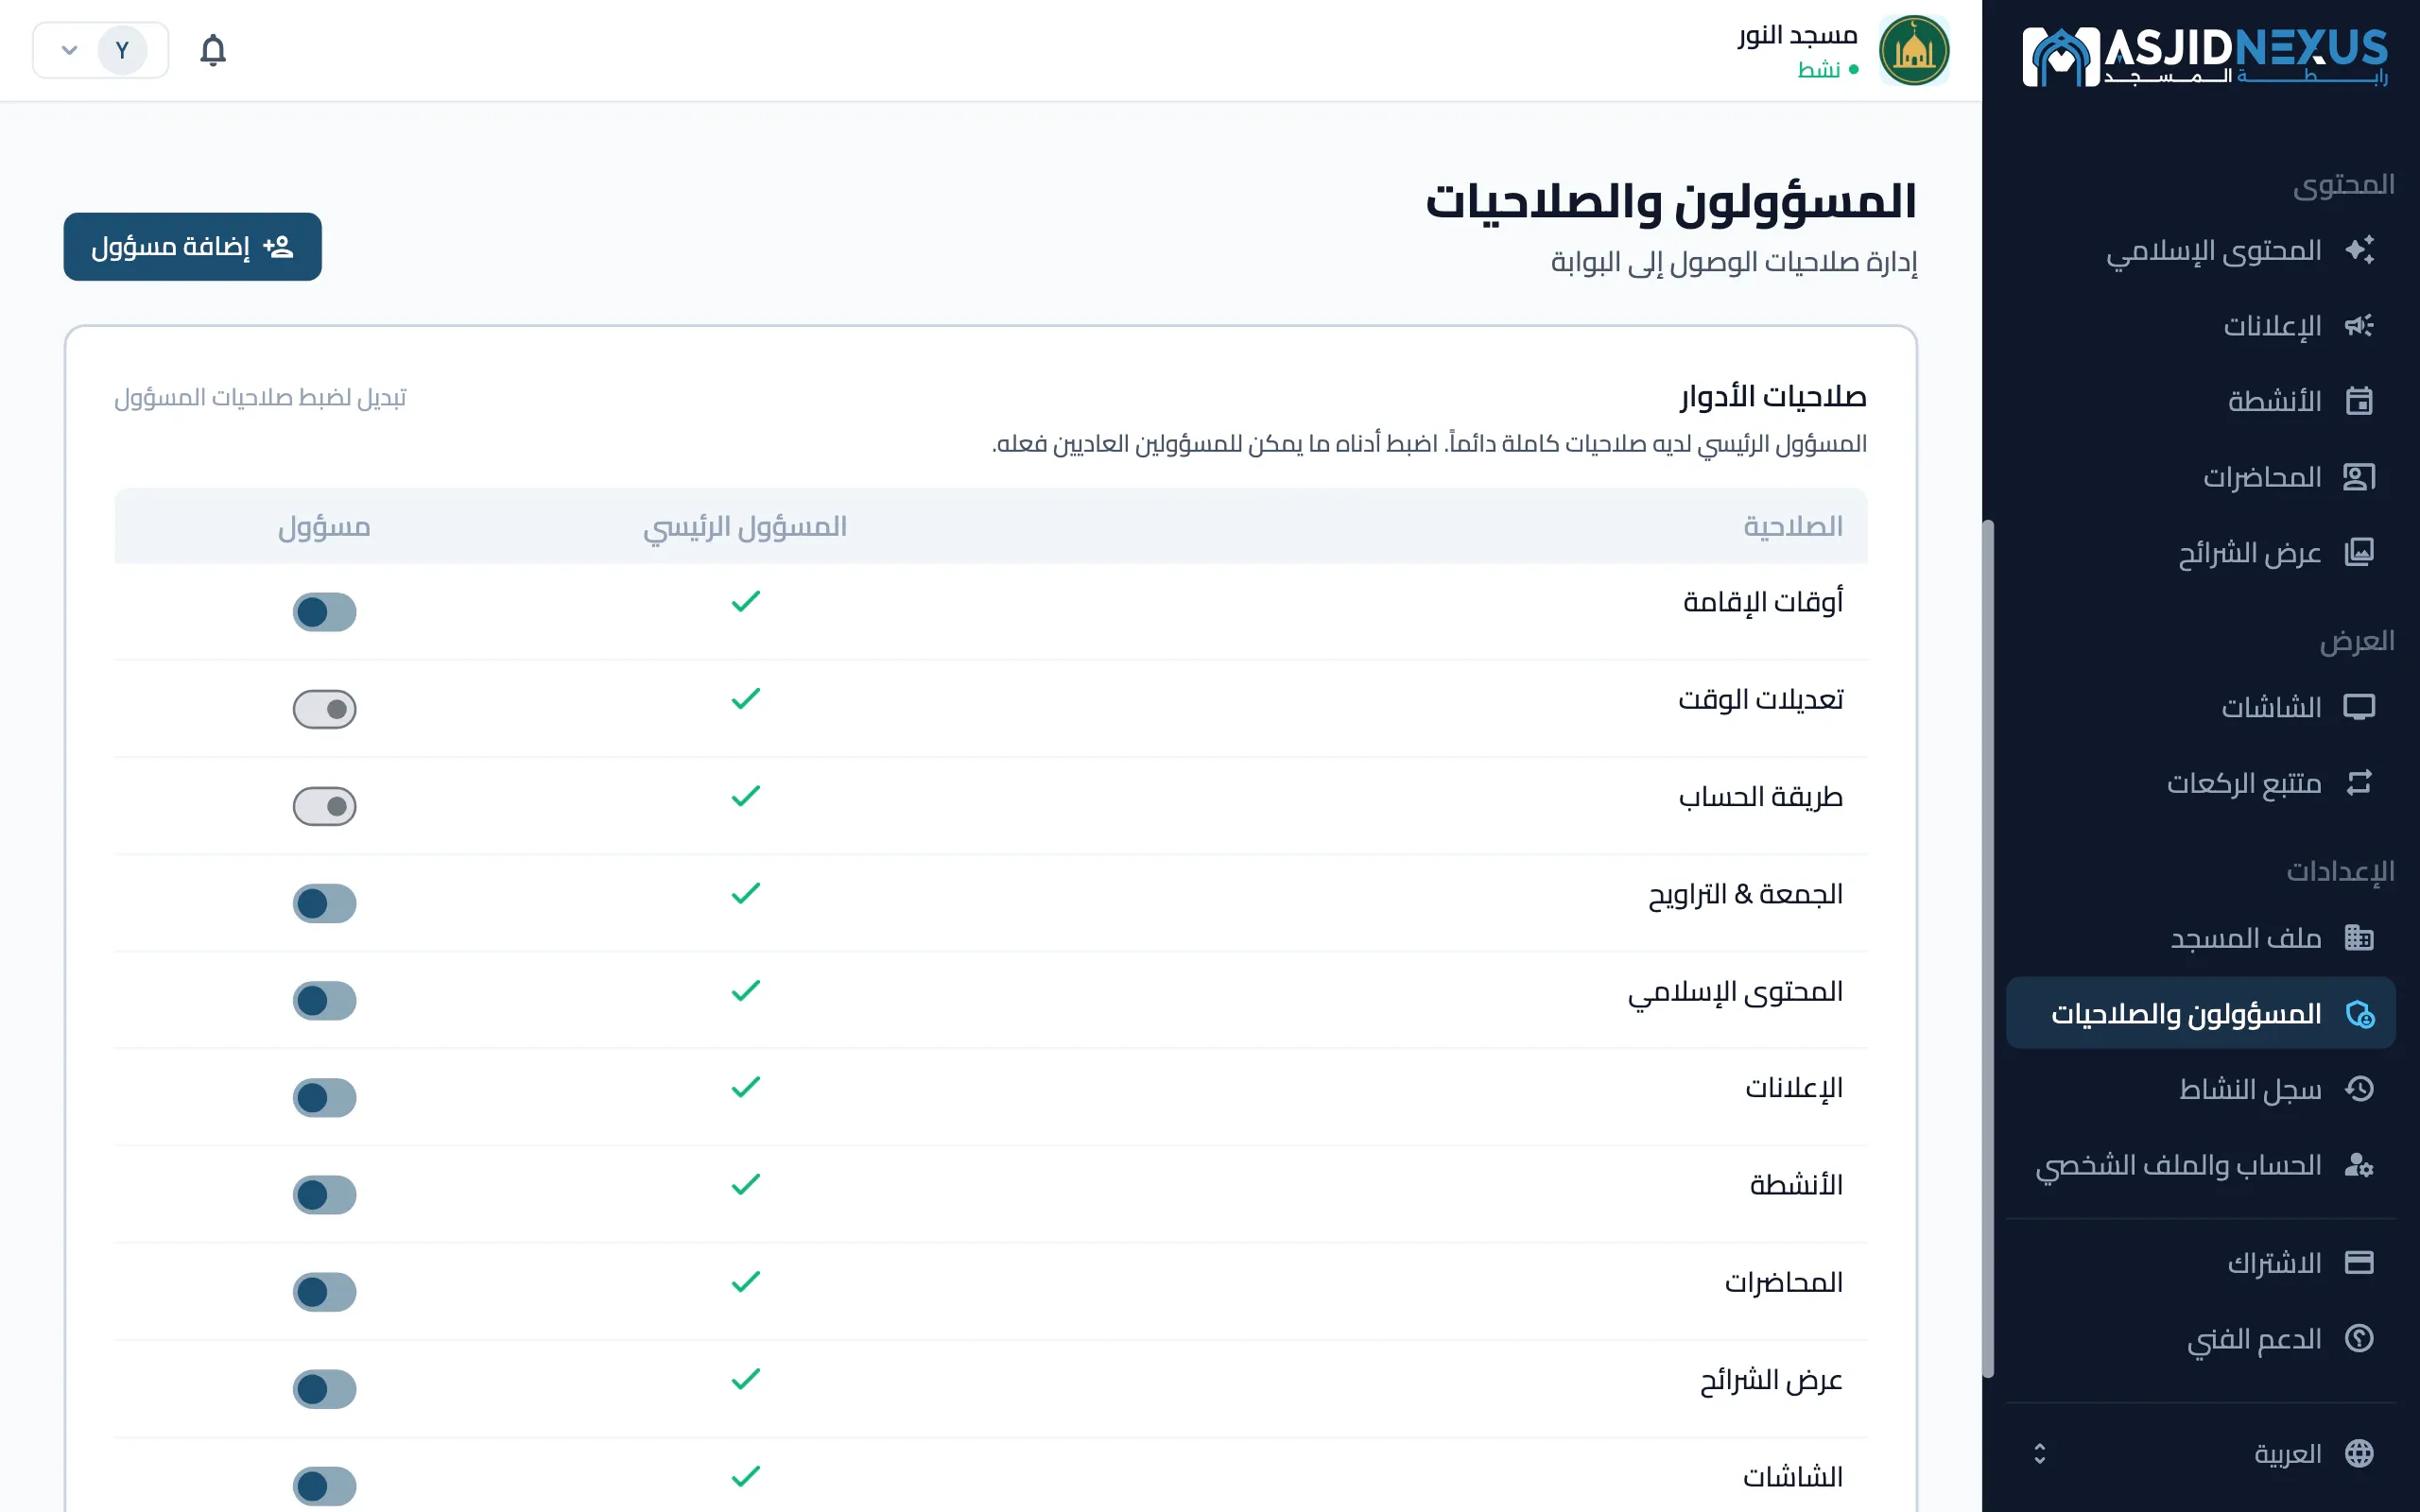Screen dimensions: 2420x1512
Task: Open the الاشتراك subscription link
Action: [x=2201, y=1263]
